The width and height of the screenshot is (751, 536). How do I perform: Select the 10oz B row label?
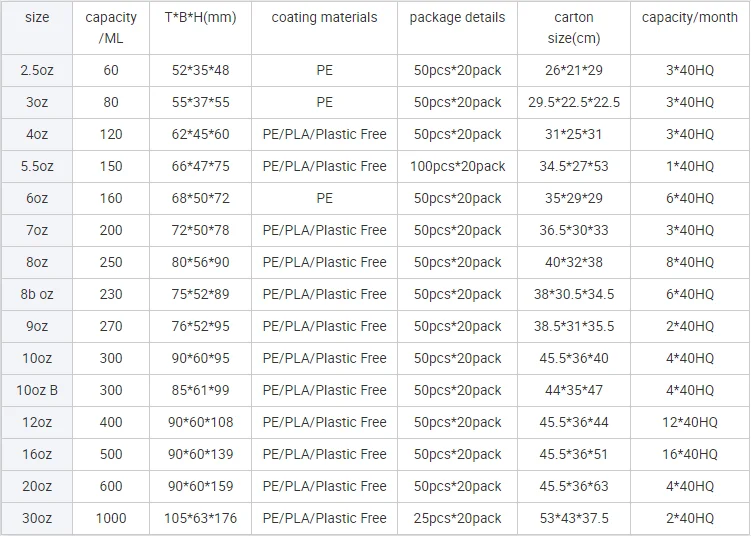37,390
